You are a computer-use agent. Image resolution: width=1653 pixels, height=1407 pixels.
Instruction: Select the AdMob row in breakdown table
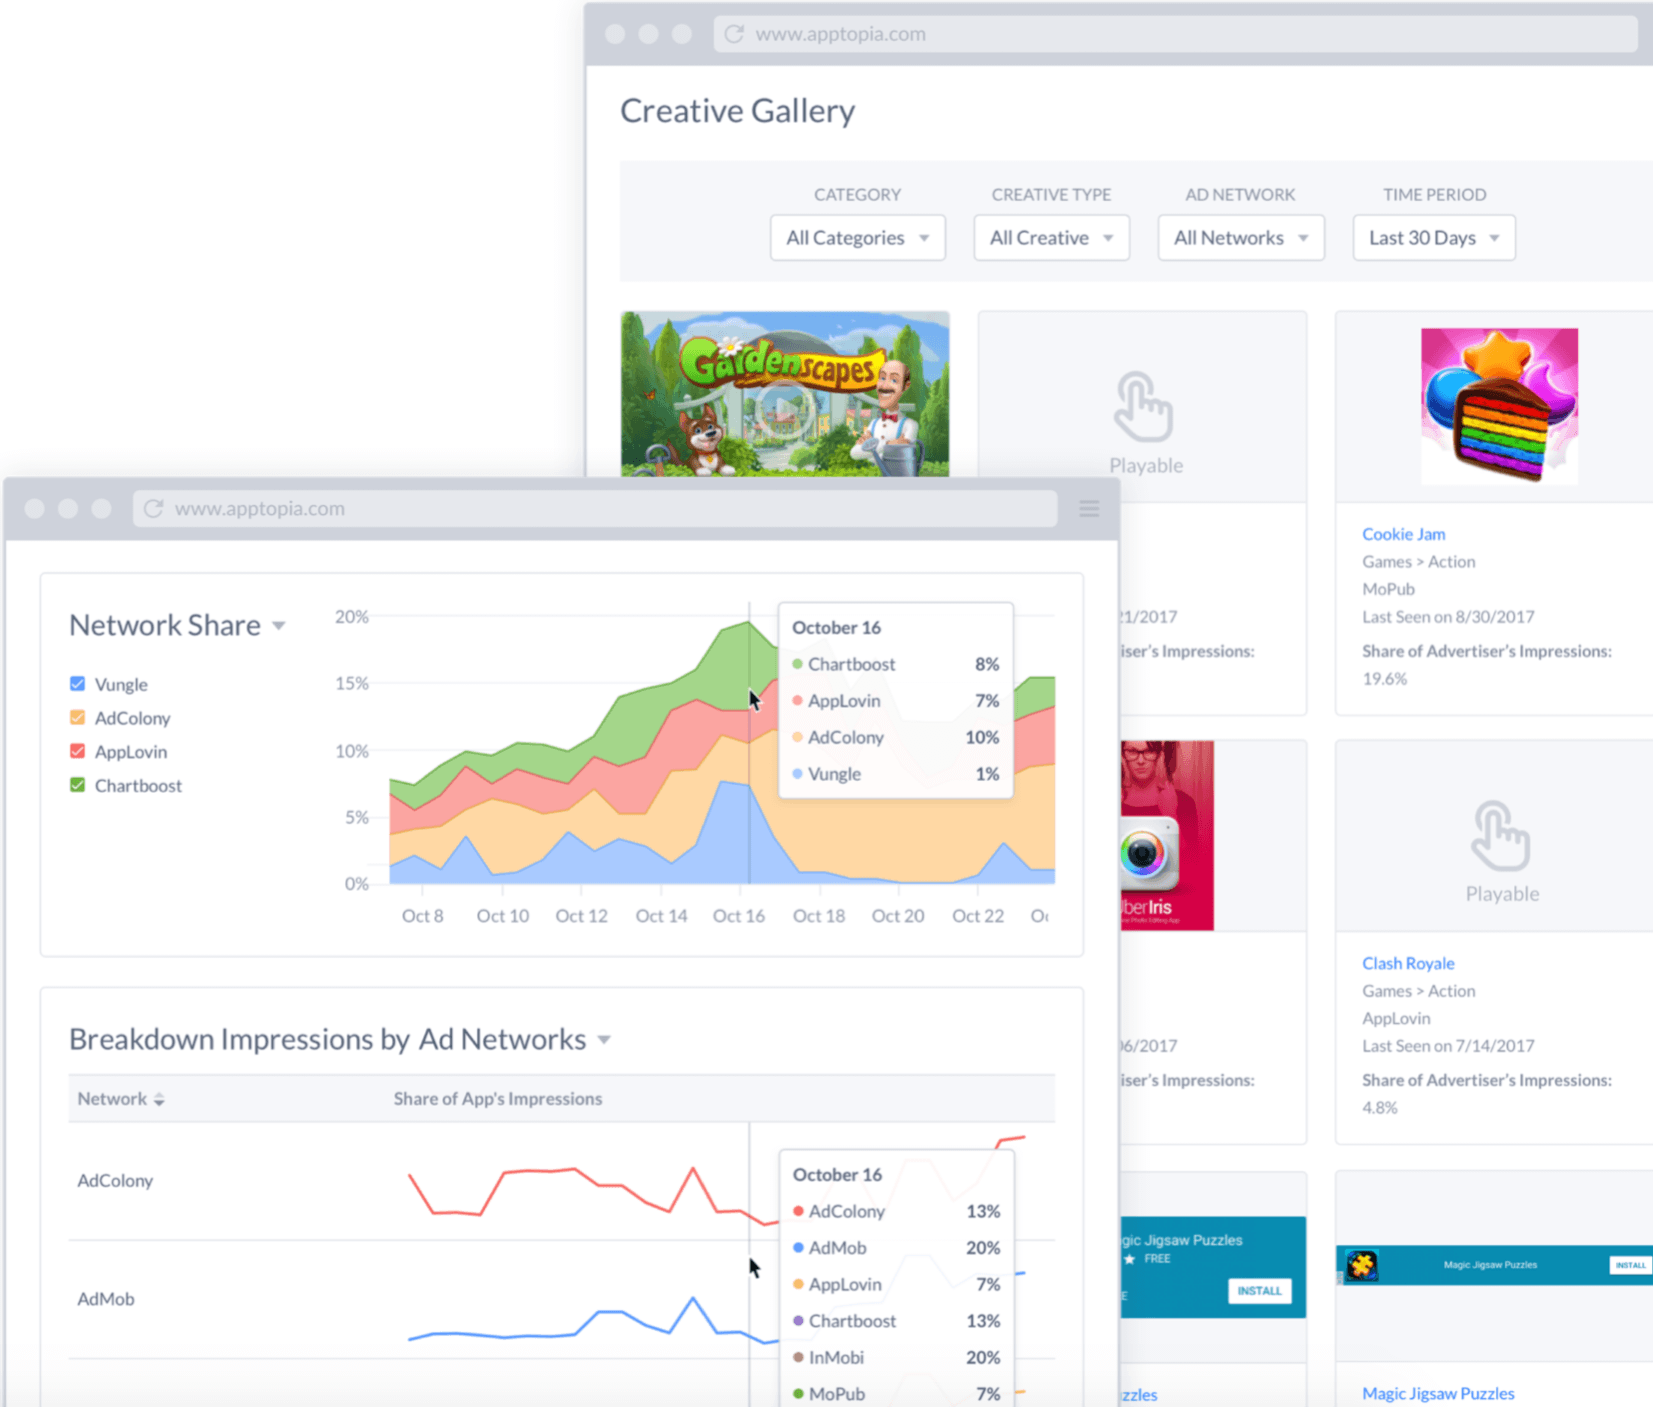561,1299
